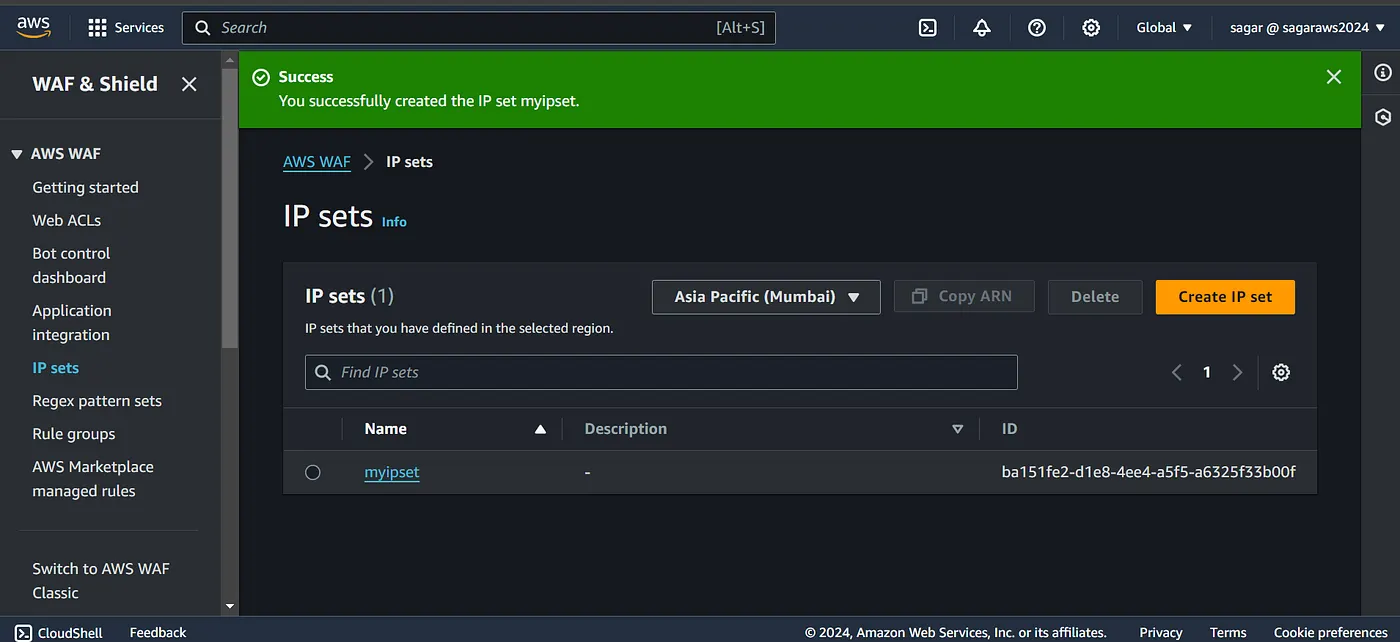This screenshot has width=1400, height=642.
Task: Open the Privacy footer link
Action: coord(1161,632)
